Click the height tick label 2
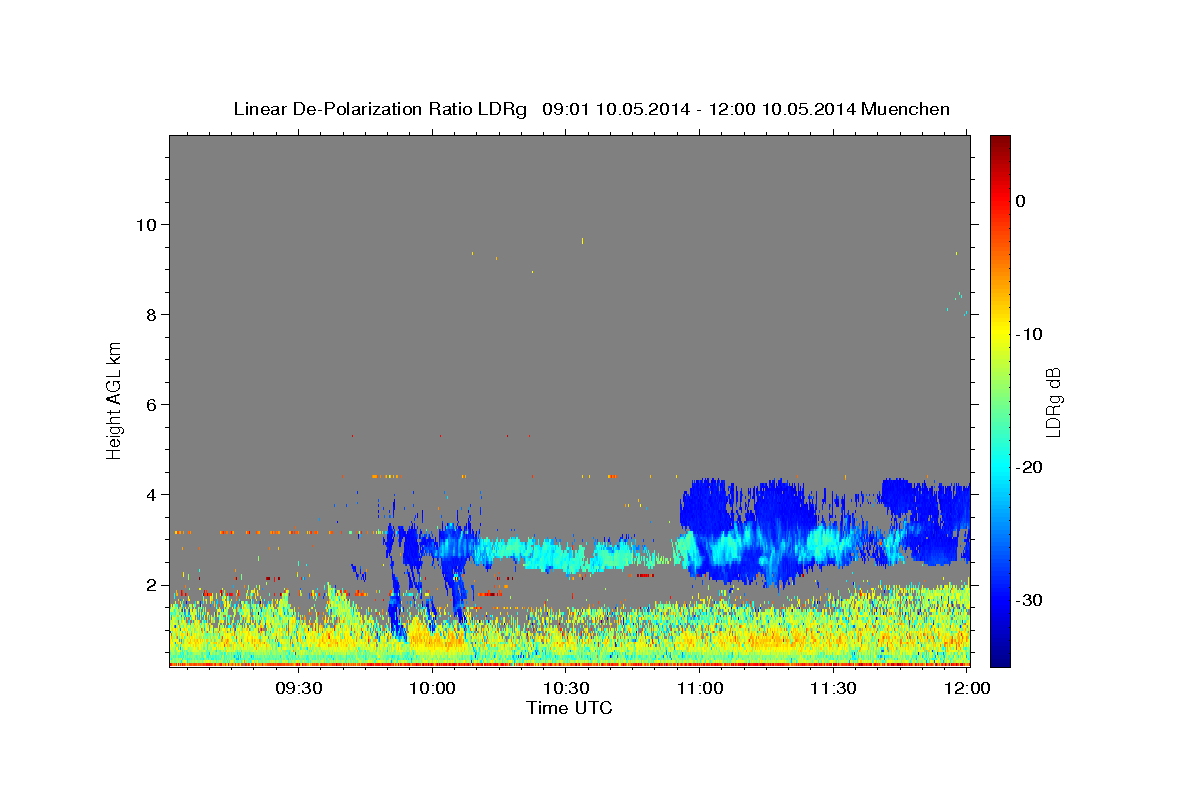The width and height of the screenshot is (1200, 800). click(x=152, y=584)
